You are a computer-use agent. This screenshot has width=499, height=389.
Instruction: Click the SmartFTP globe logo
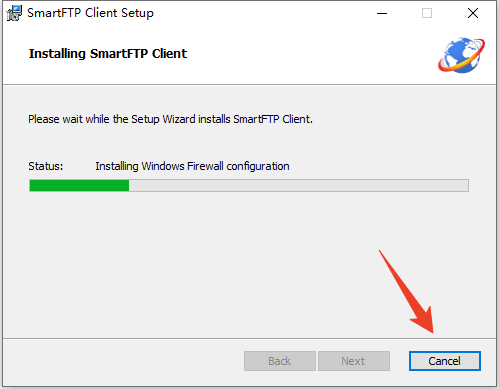coord(461,55)
